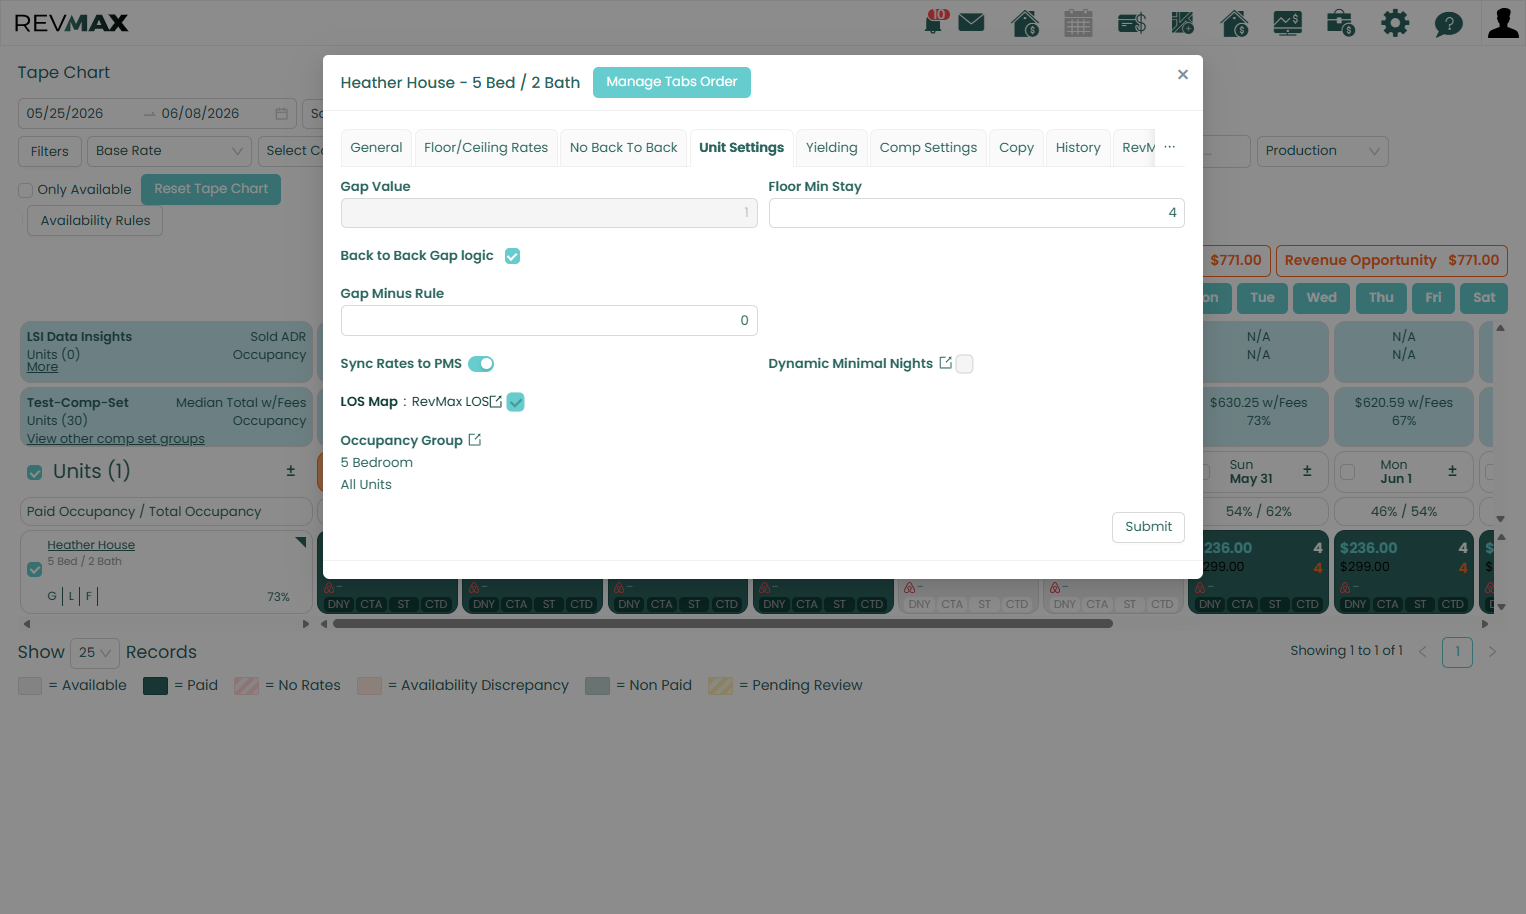Open the credit card payment icon

coord(1132,22)
